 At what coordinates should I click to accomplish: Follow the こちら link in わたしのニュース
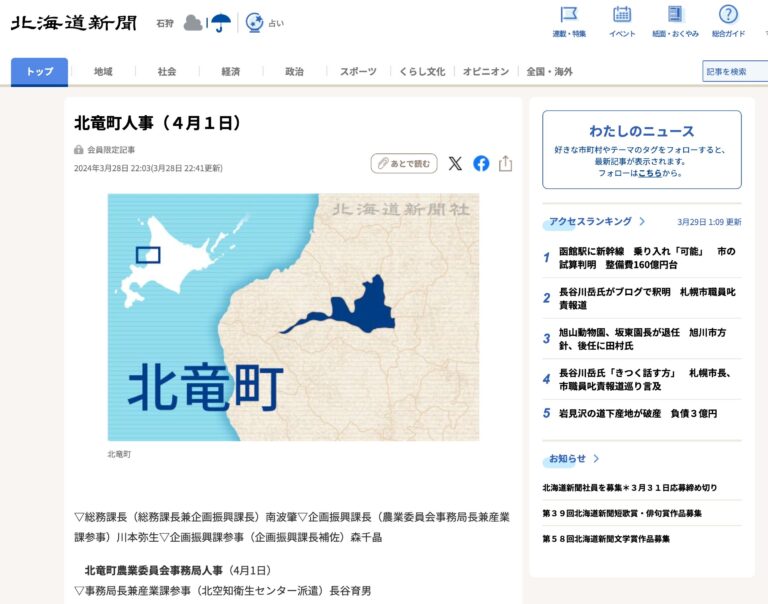coord(650,173)
